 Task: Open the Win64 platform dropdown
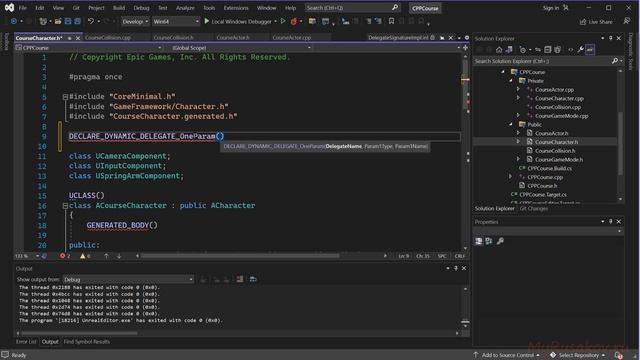[x=176, y=21]
